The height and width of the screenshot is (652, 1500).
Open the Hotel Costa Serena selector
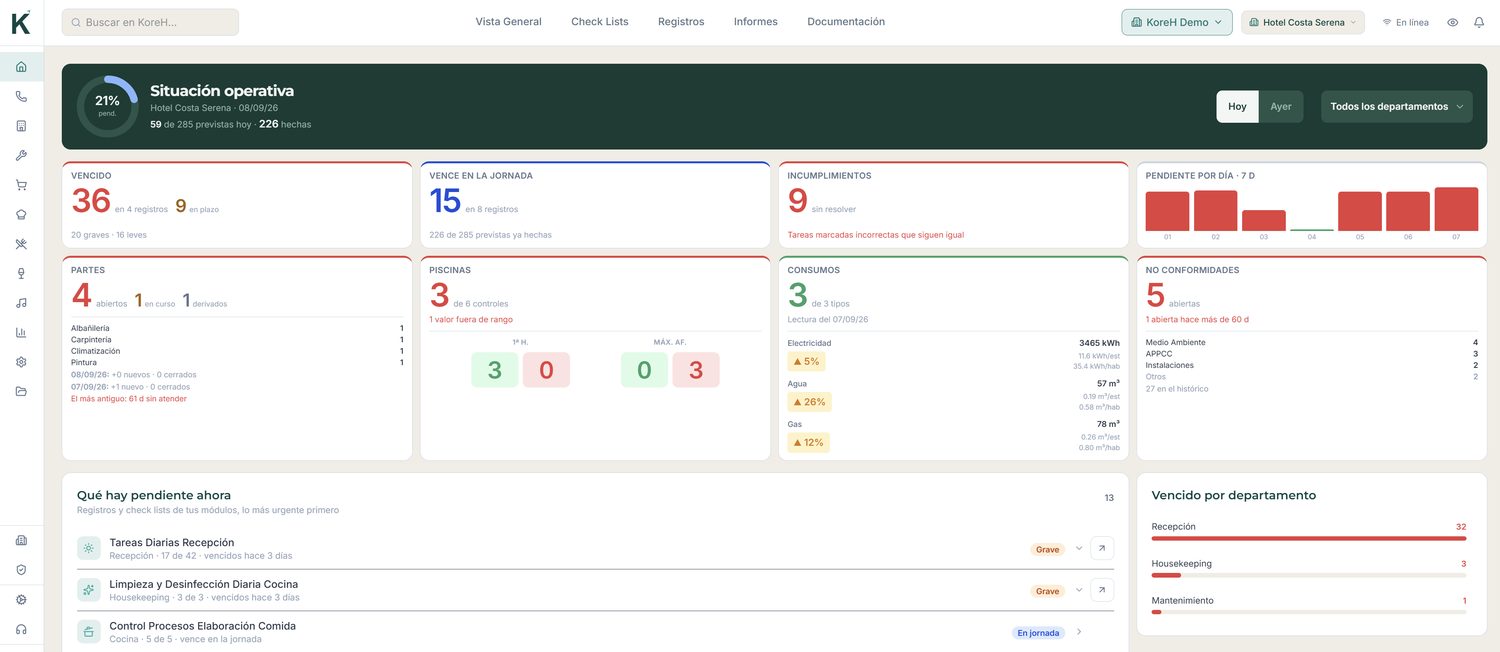click(1303, 22)
